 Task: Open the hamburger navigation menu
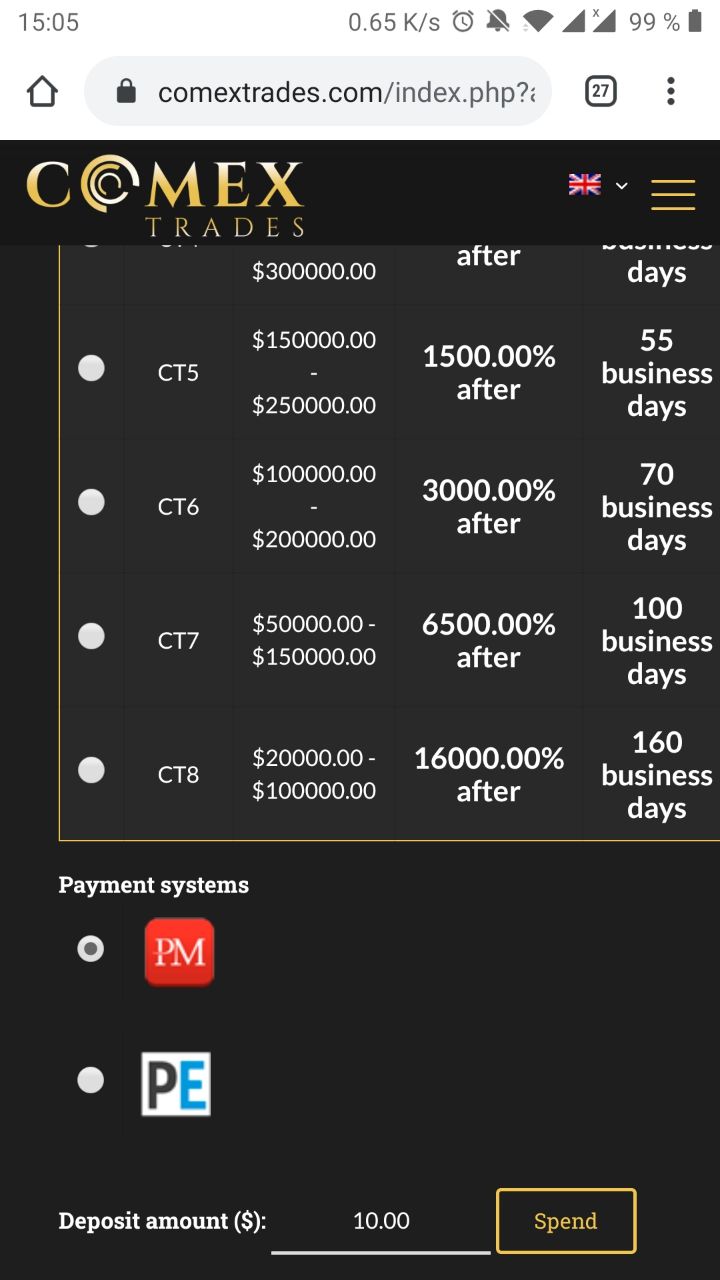(673, 194)
